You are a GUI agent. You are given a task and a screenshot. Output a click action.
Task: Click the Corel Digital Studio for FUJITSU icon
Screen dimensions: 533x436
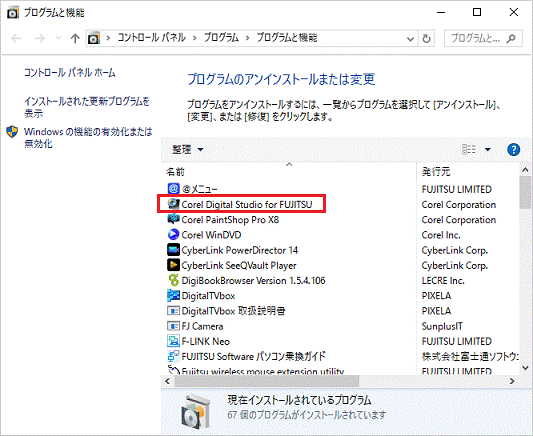[x=173, y=204]
